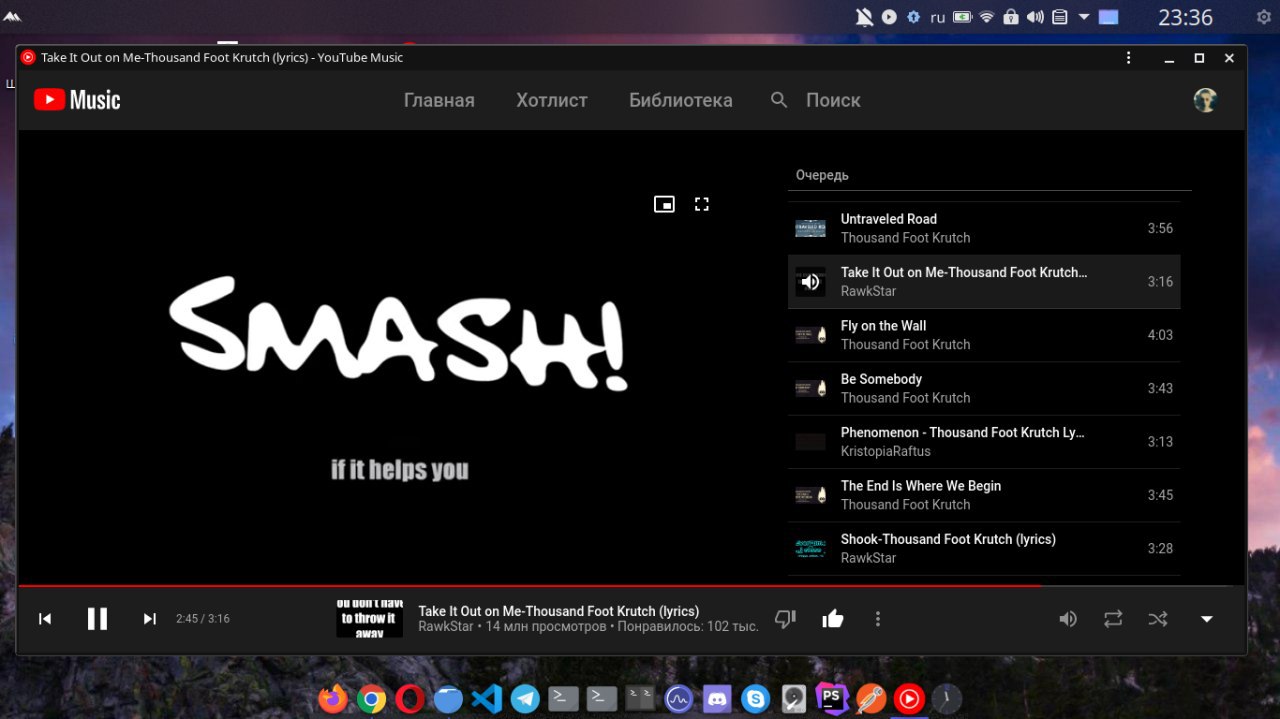Image resolution: width=1280 pixels, height=719 pixels.
Task: Click the lock tray icon
Action: coord(1011,17)
